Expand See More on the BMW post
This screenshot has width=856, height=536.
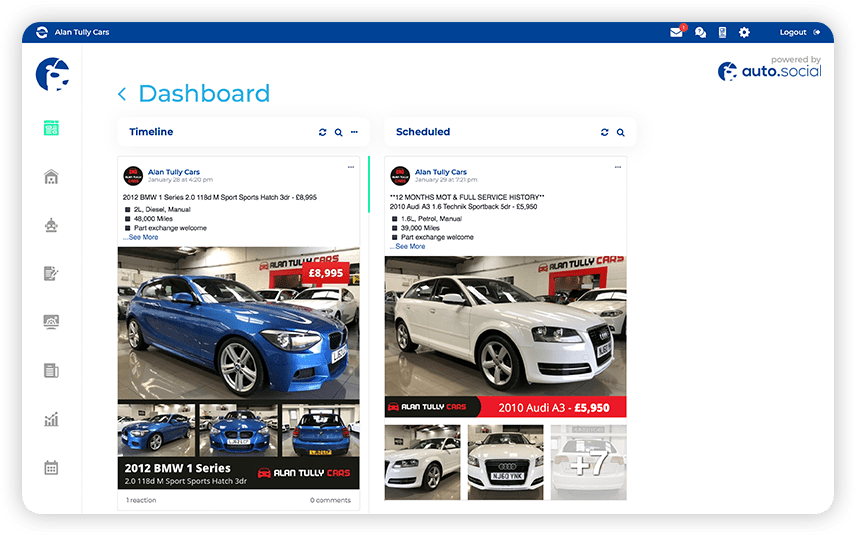(x=141, y=237)
